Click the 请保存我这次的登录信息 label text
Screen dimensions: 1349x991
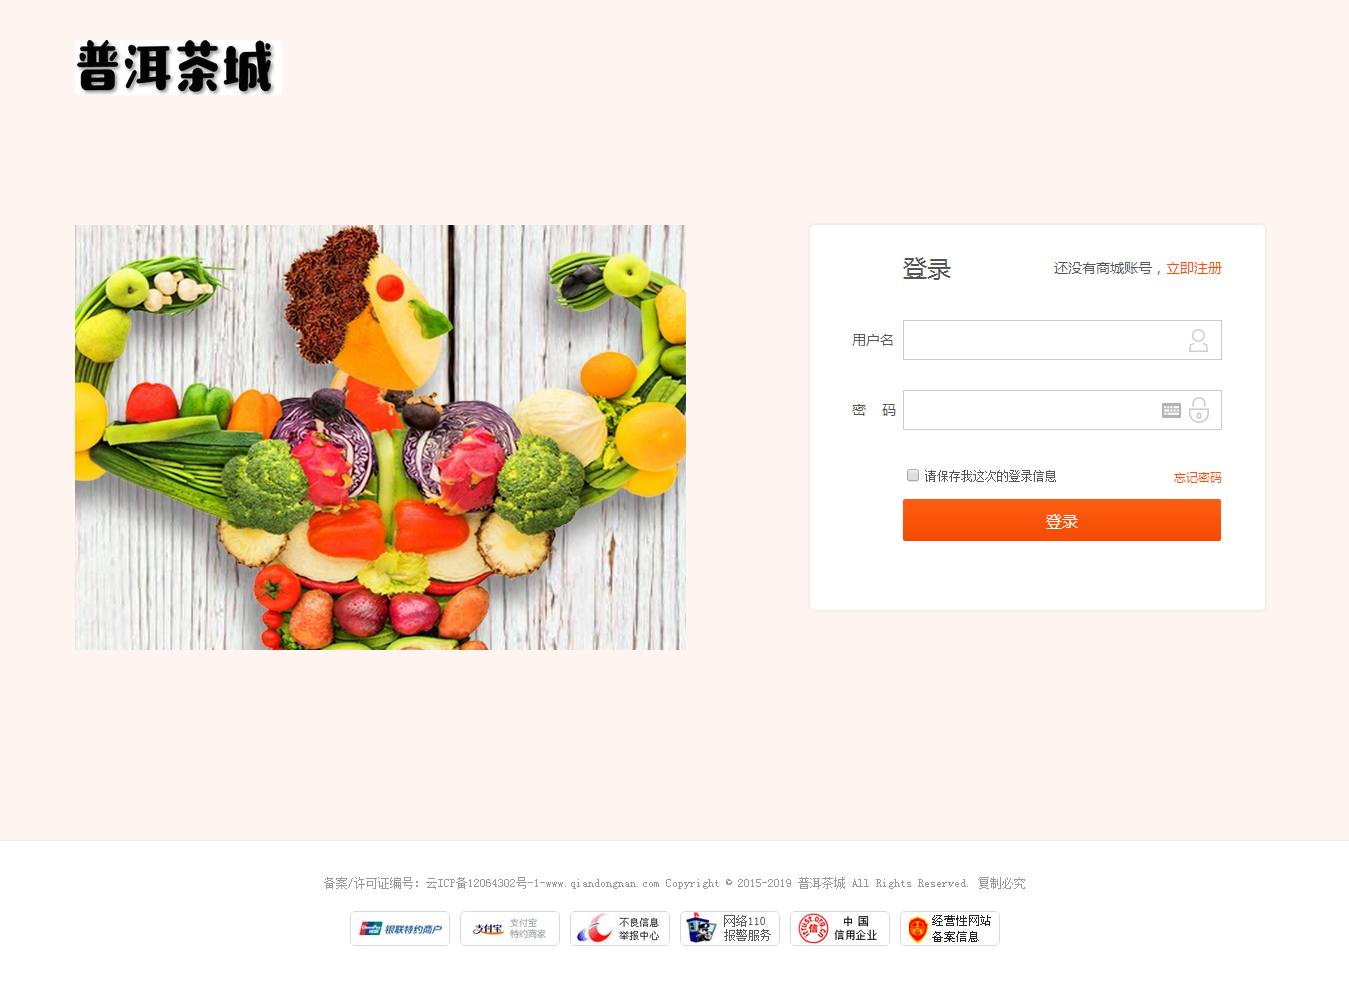coord(990,476)
